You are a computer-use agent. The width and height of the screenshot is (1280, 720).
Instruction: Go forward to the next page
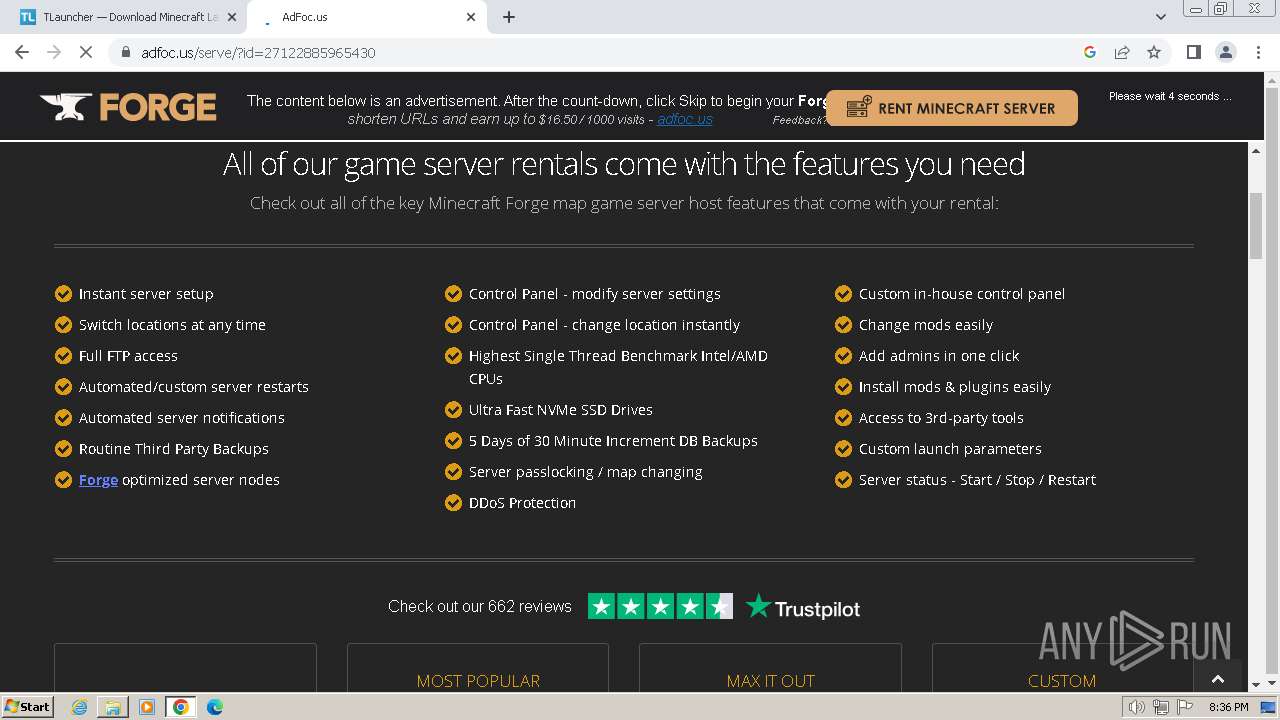click(54, 52)
